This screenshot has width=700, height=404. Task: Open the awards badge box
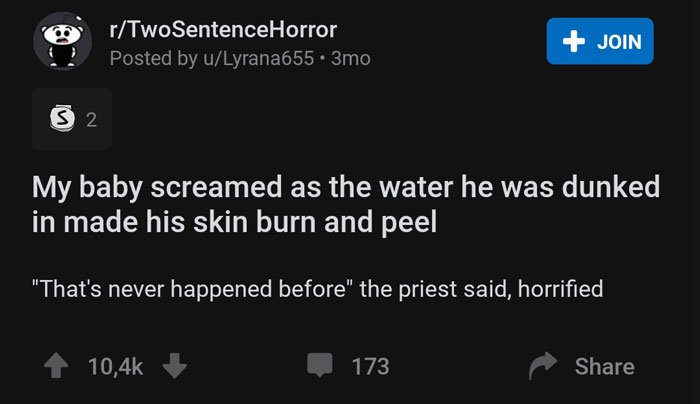72,119
